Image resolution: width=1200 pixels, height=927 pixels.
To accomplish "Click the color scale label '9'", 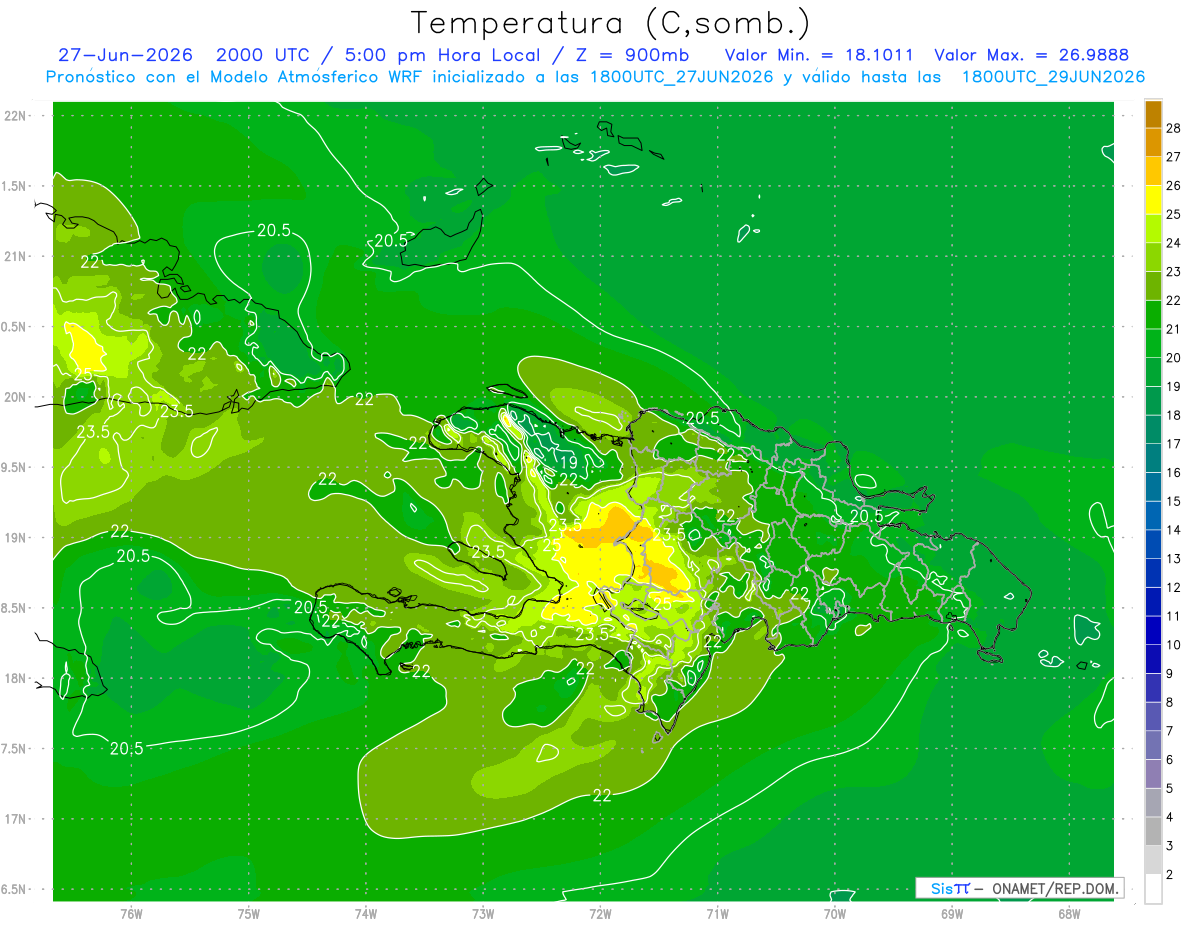I will (x=1170, y=673).
